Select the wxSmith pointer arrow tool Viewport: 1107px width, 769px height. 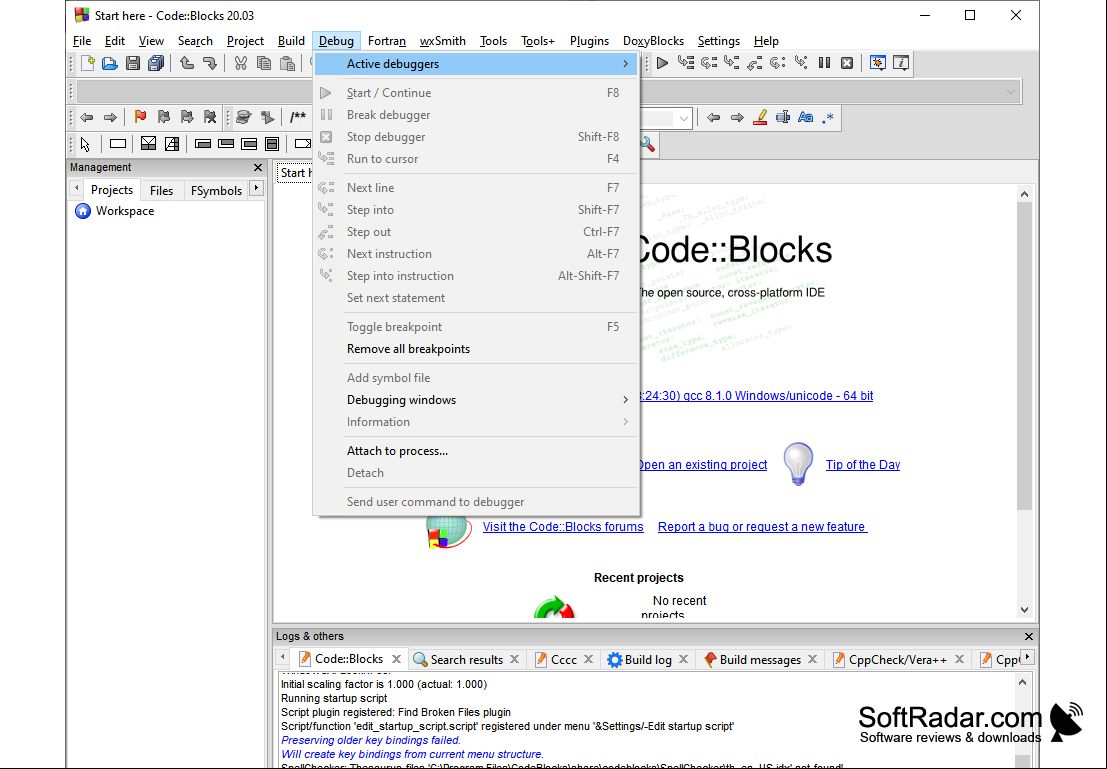click(85, 144)
